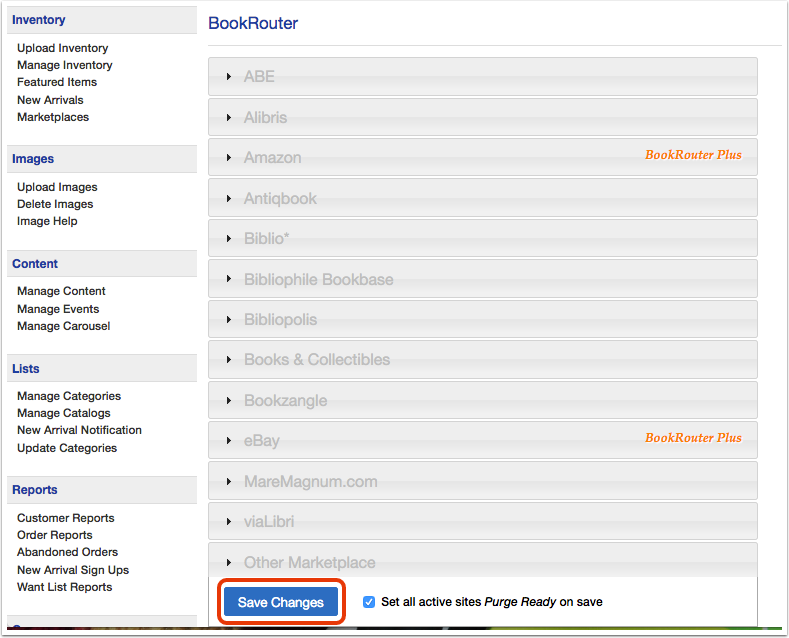Expand the Books & Collectibles section
The height and width of the screenshot is (638, 789).
(483, 360)
